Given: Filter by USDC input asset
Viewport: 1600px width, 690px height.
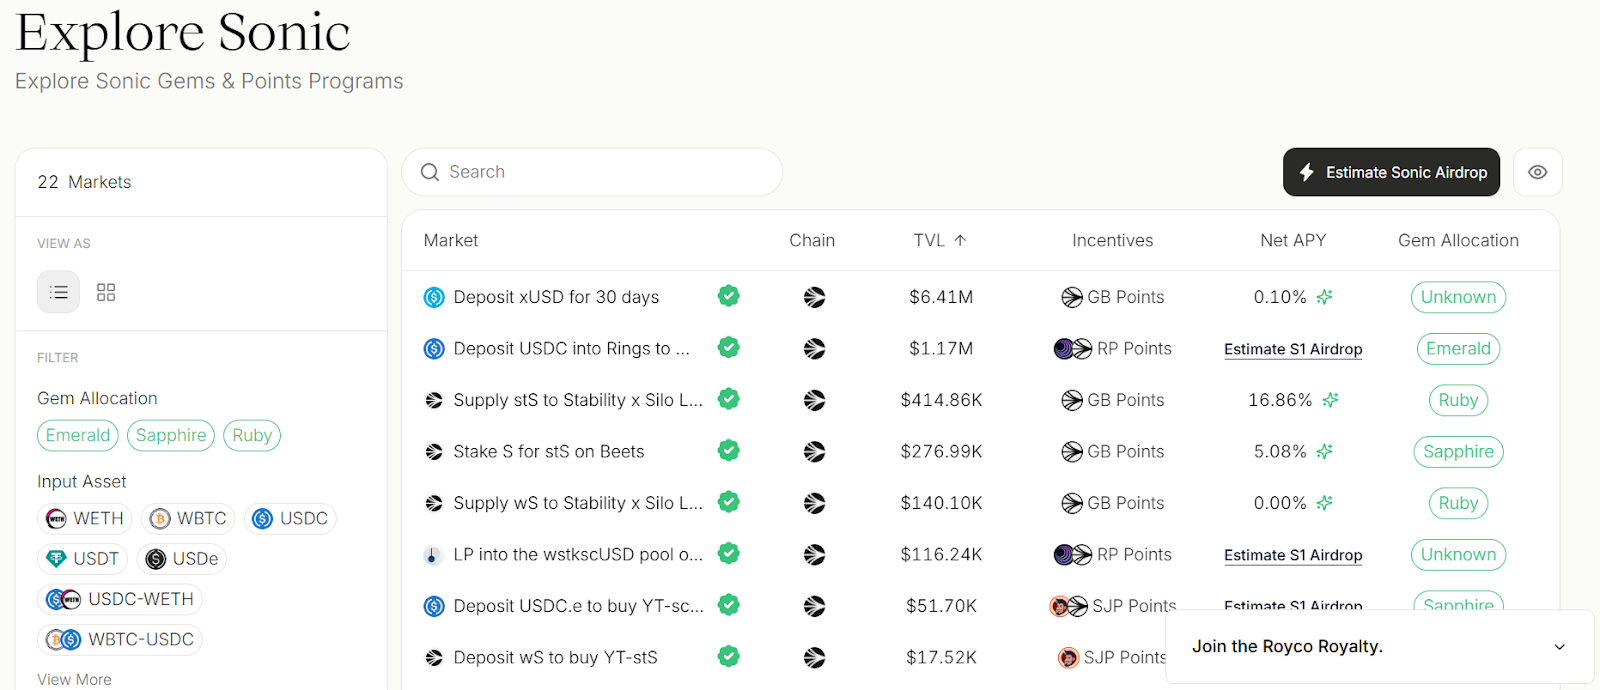Looking at the screenshot, I should 290,518.
